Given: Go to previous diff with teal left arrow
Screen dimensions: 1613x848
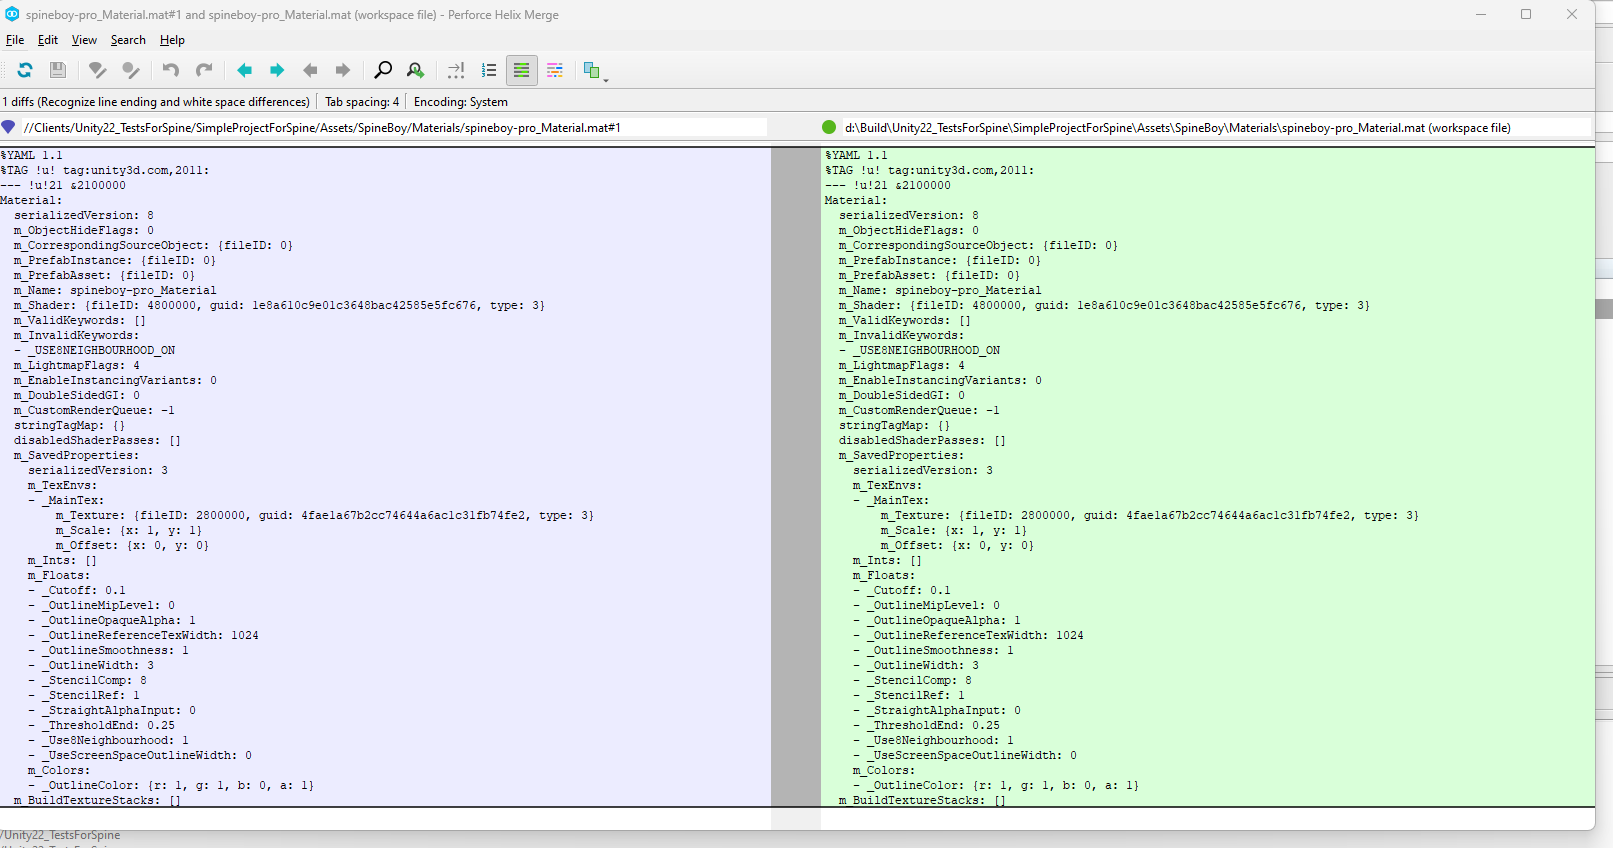Looking at the screenshot, I should (x=244, y=70).
